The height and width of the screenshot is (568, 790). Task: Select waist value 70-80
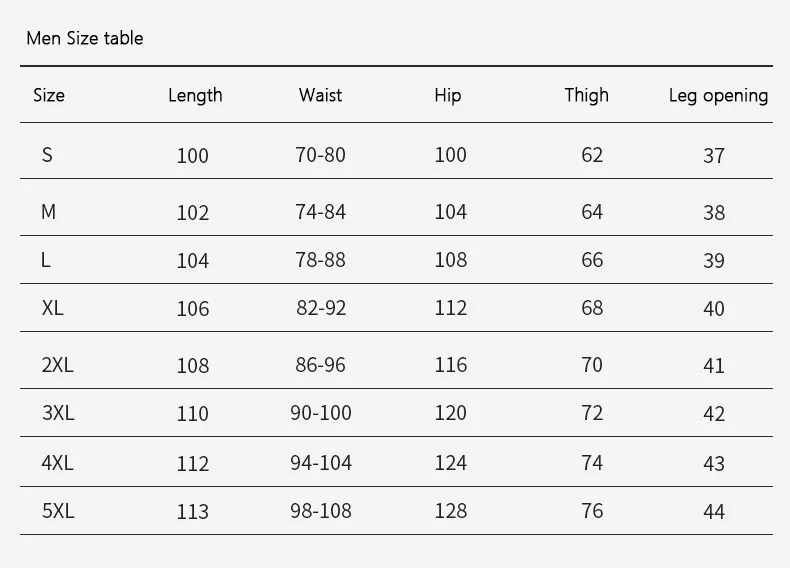click(320, 155)
